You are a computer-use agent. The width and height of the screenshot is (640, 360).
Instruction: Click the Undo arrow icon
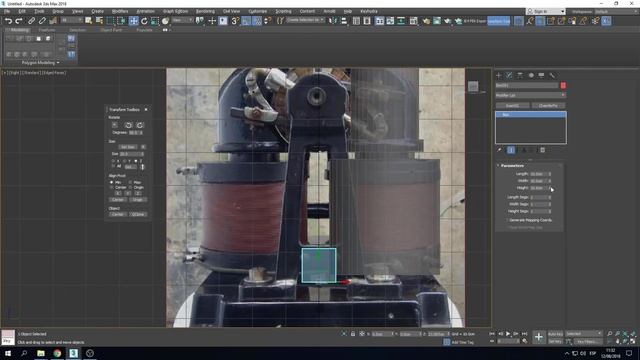click(8, 20)
